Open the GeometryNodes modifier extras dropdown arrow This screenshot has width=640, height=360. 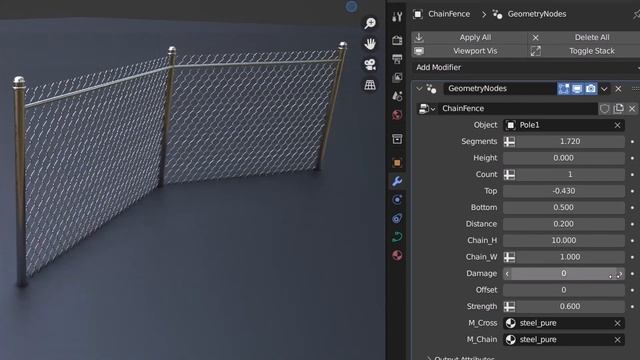click(604, 89)
